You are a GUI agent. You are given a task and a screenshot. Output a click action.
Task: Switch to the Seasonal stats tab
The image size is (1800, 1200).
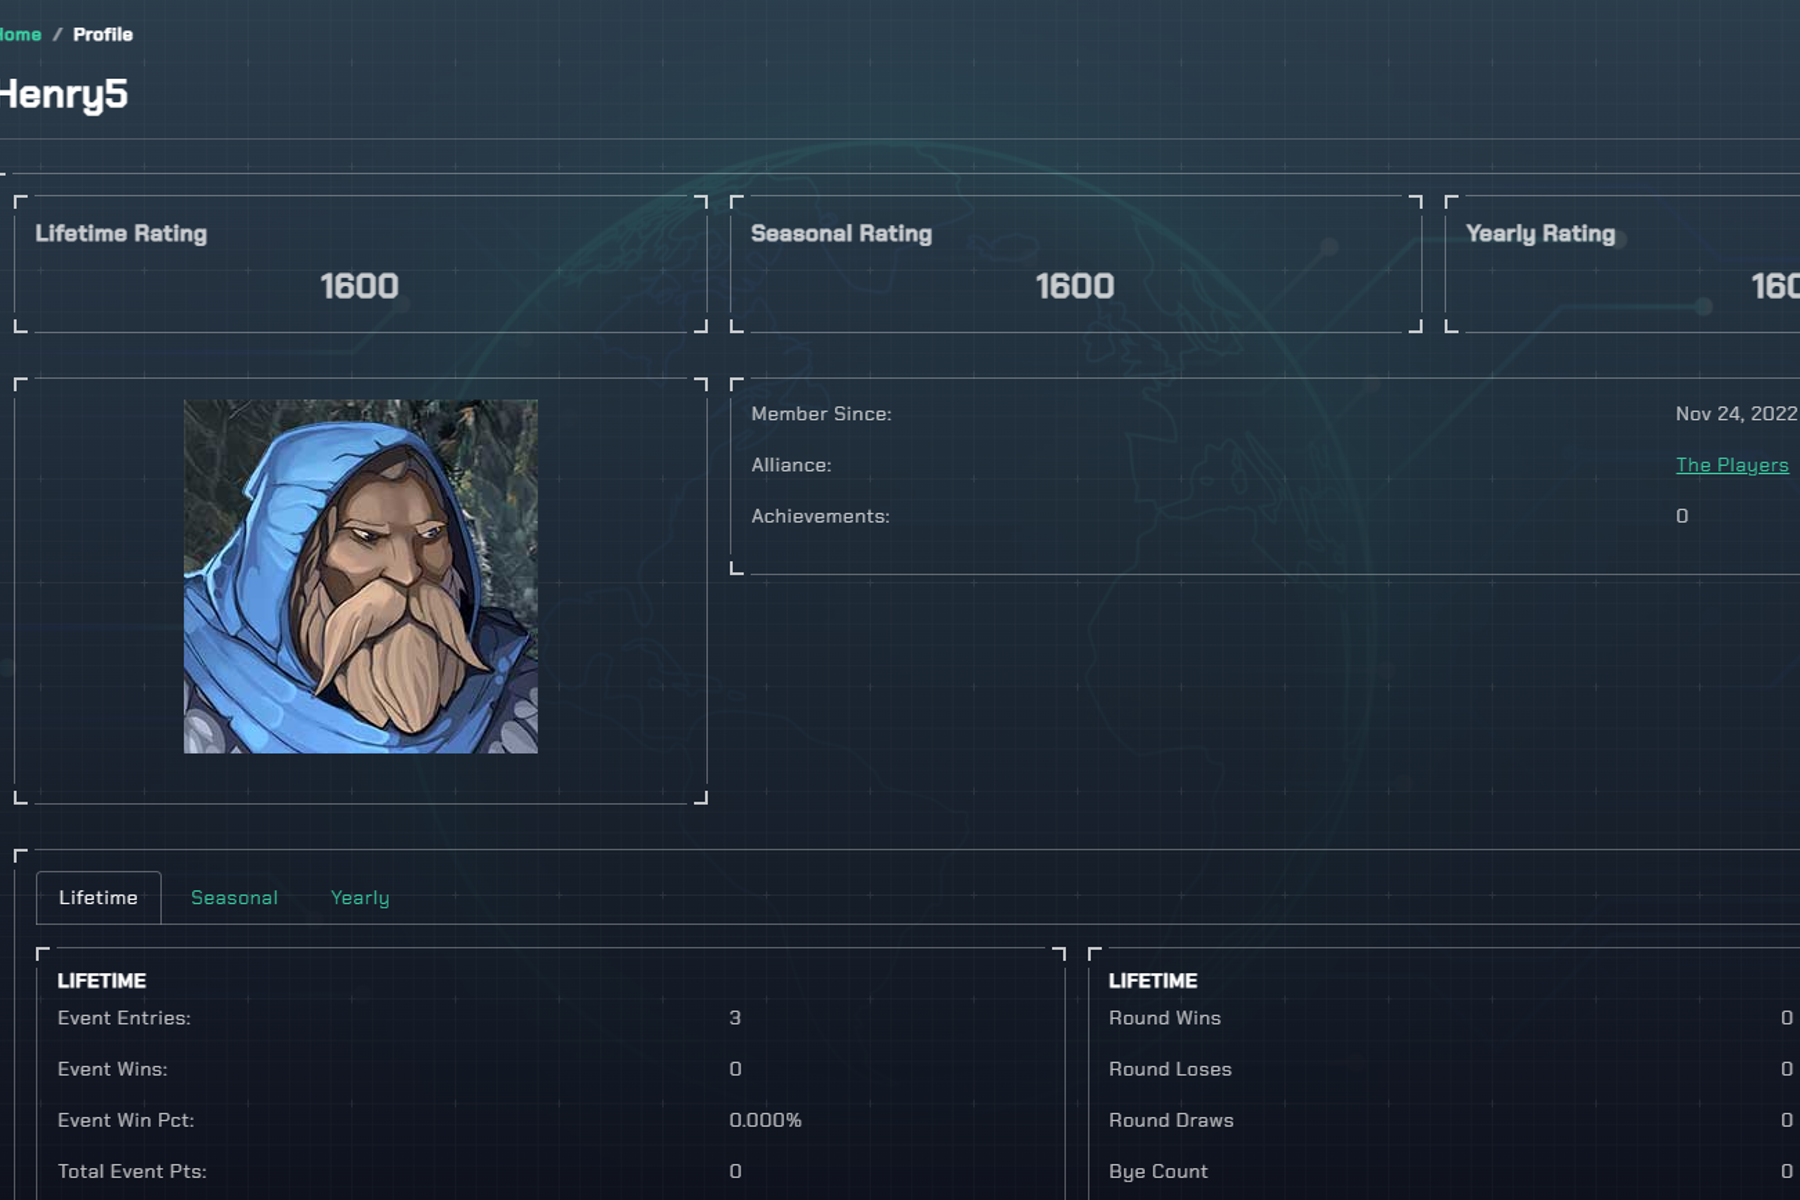click(x=234, y=897)
